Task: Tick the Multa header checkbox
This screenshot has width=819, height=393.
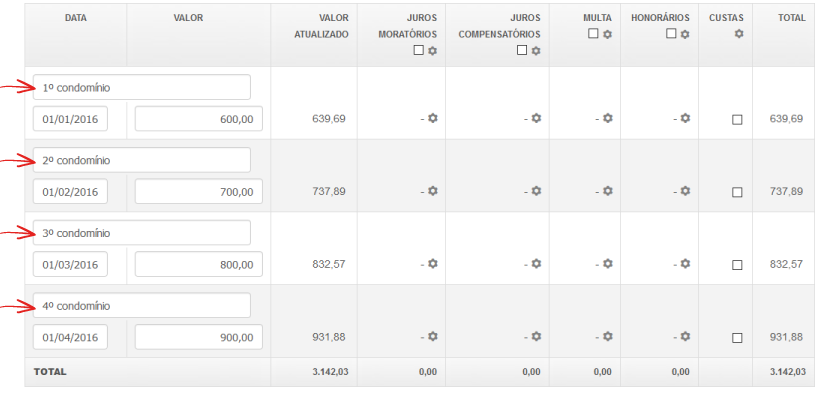Action: pyautogui.click(x=593, y=33)
